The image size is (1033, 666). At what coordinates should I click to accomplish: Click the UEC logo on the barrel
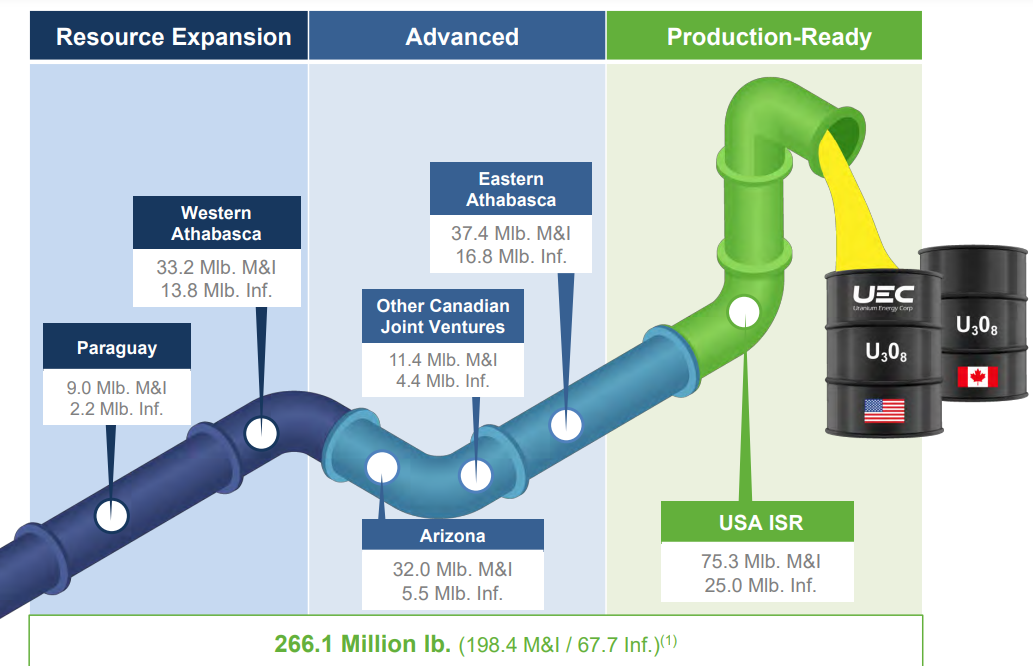point(883,296)
